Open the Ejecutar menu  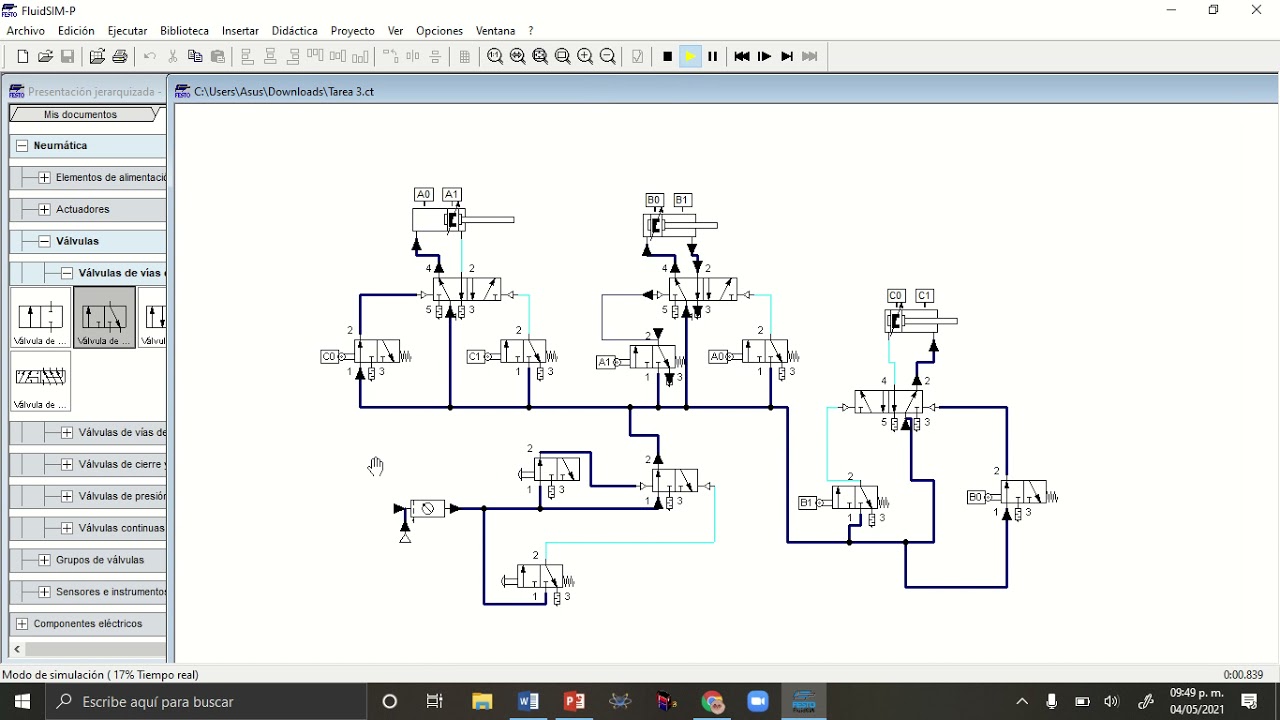(x=127, y=31)
